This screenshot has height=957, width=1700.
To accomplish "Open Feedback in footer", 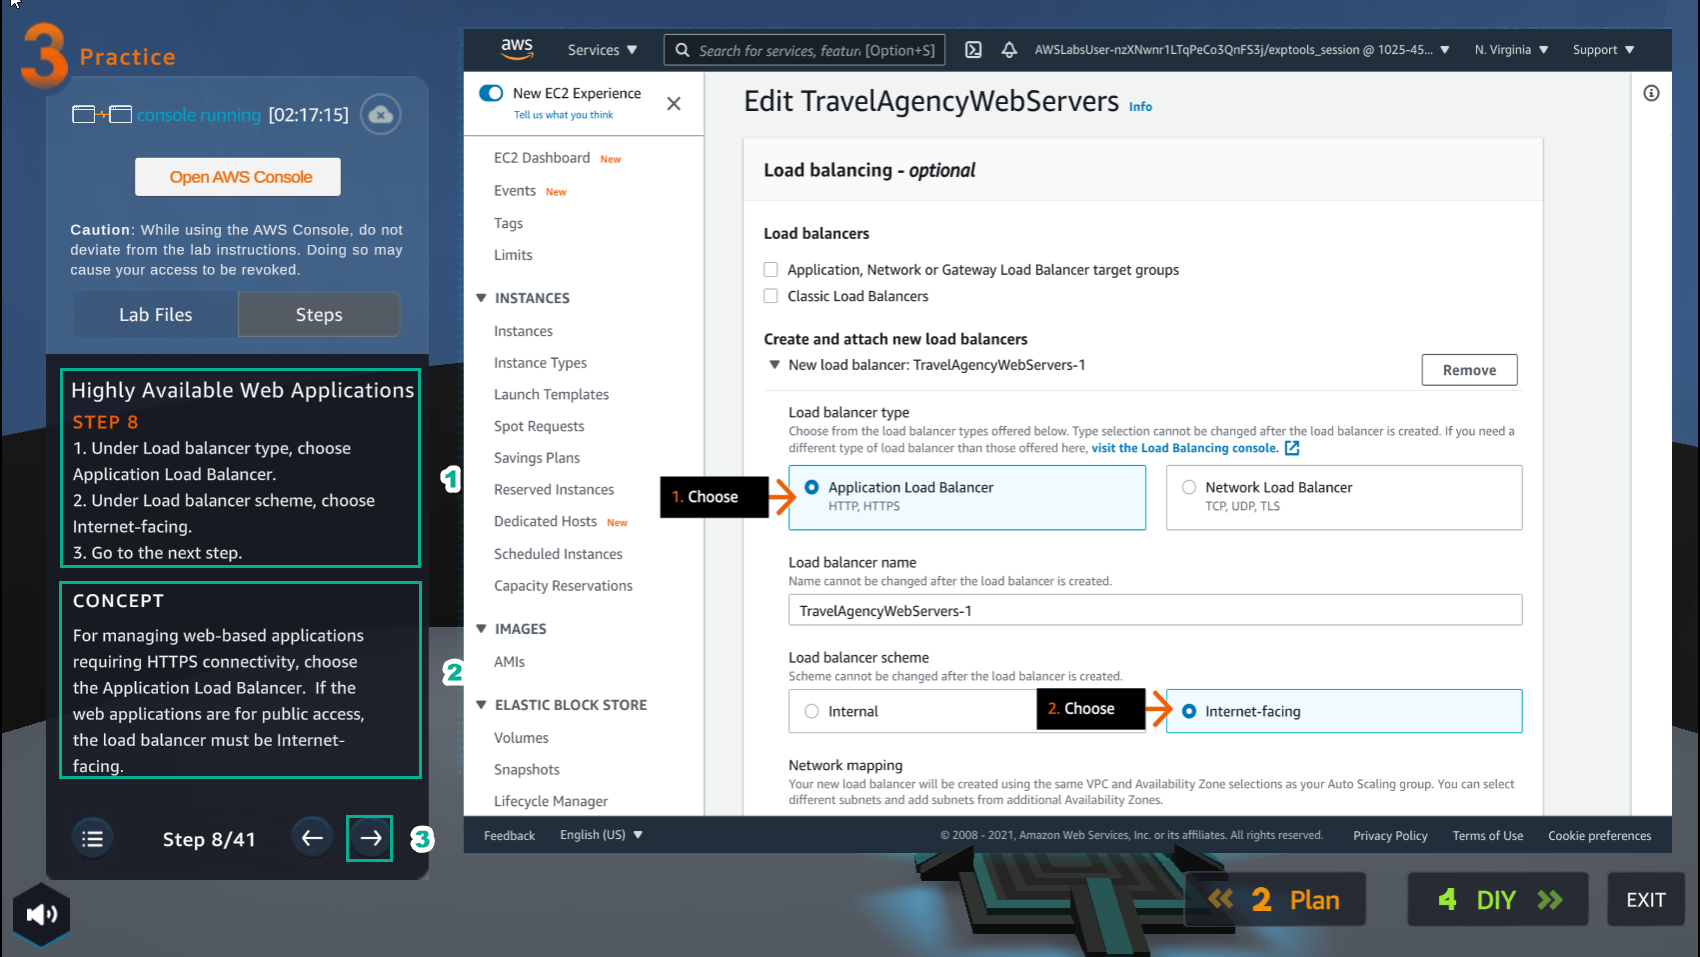I will click(509, 836).
